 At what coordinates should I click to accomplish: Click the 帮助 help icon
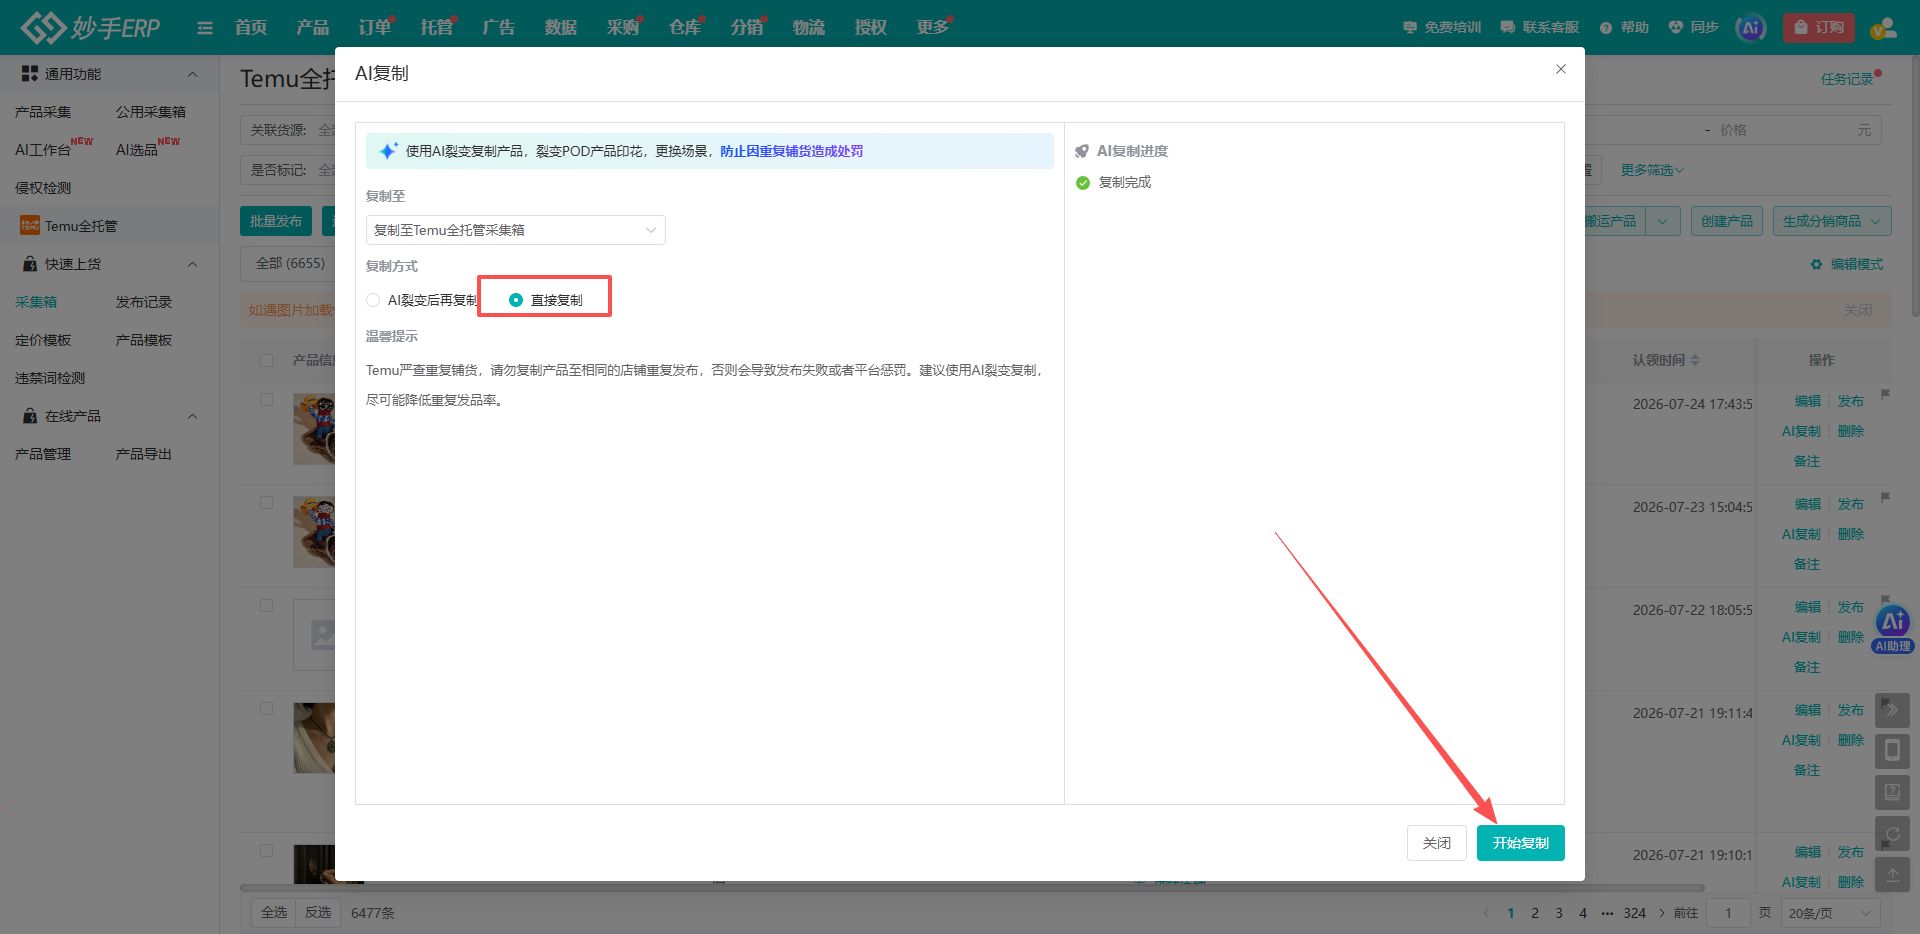point(1606,28)
